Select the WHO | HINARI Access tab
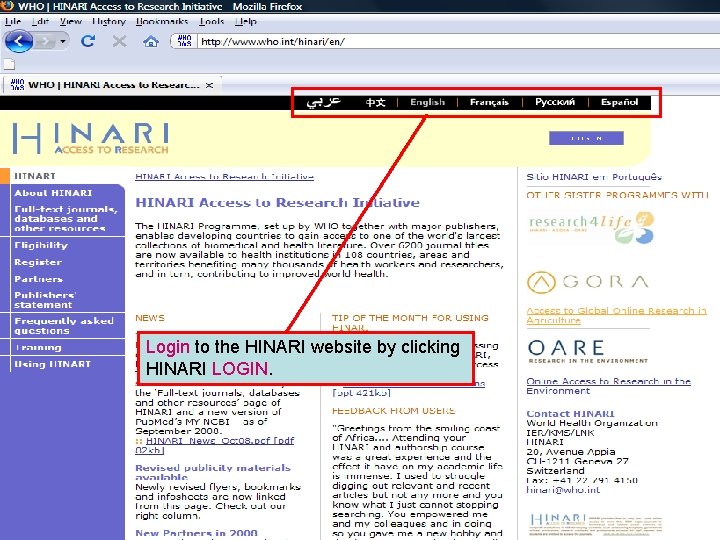The height and width of the screenshot is (540, 720). [112, 85]
